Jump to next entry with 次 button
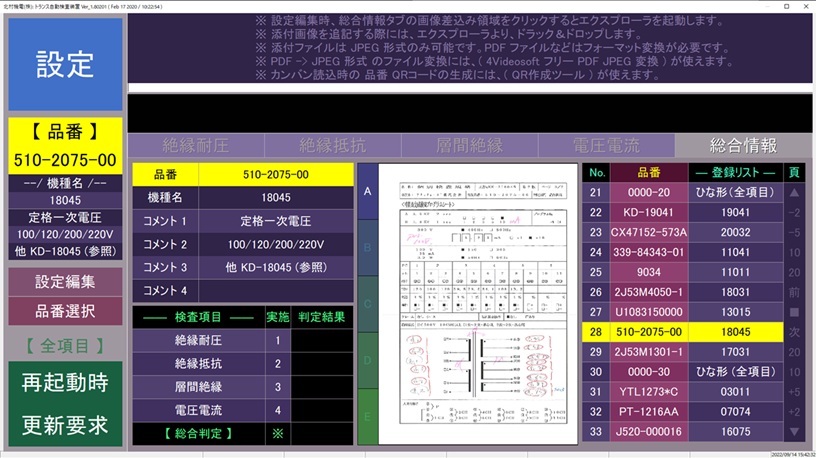The width and height of the screenshot is (816, 458). point(795,332)
